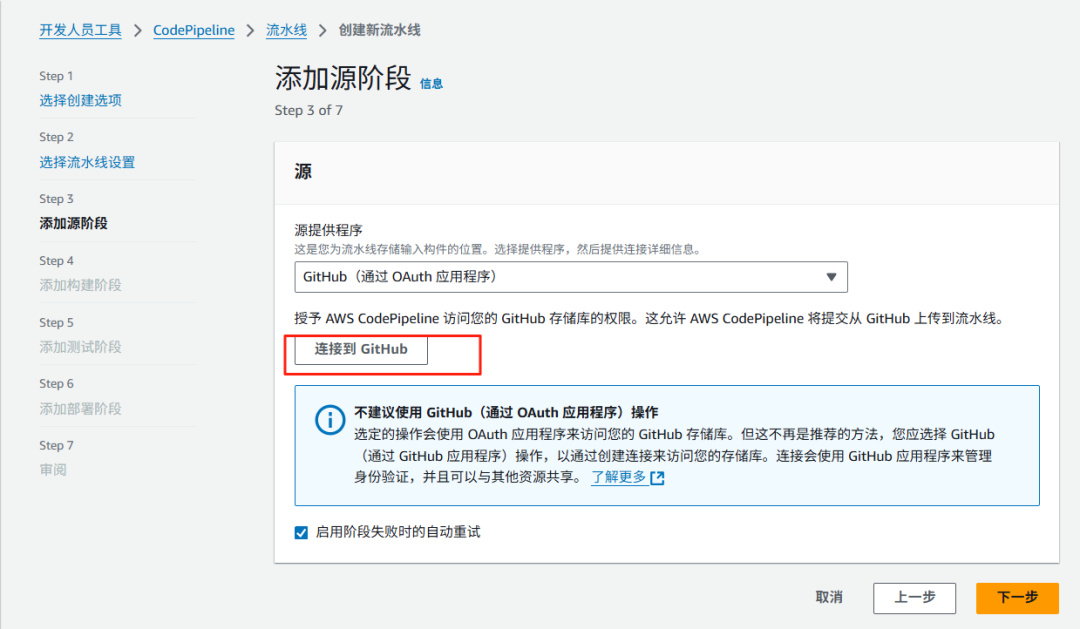Open the CodePipeline breadcrumb link
This screenshot has width=1080, height=629.
click(x=194, y=30)
